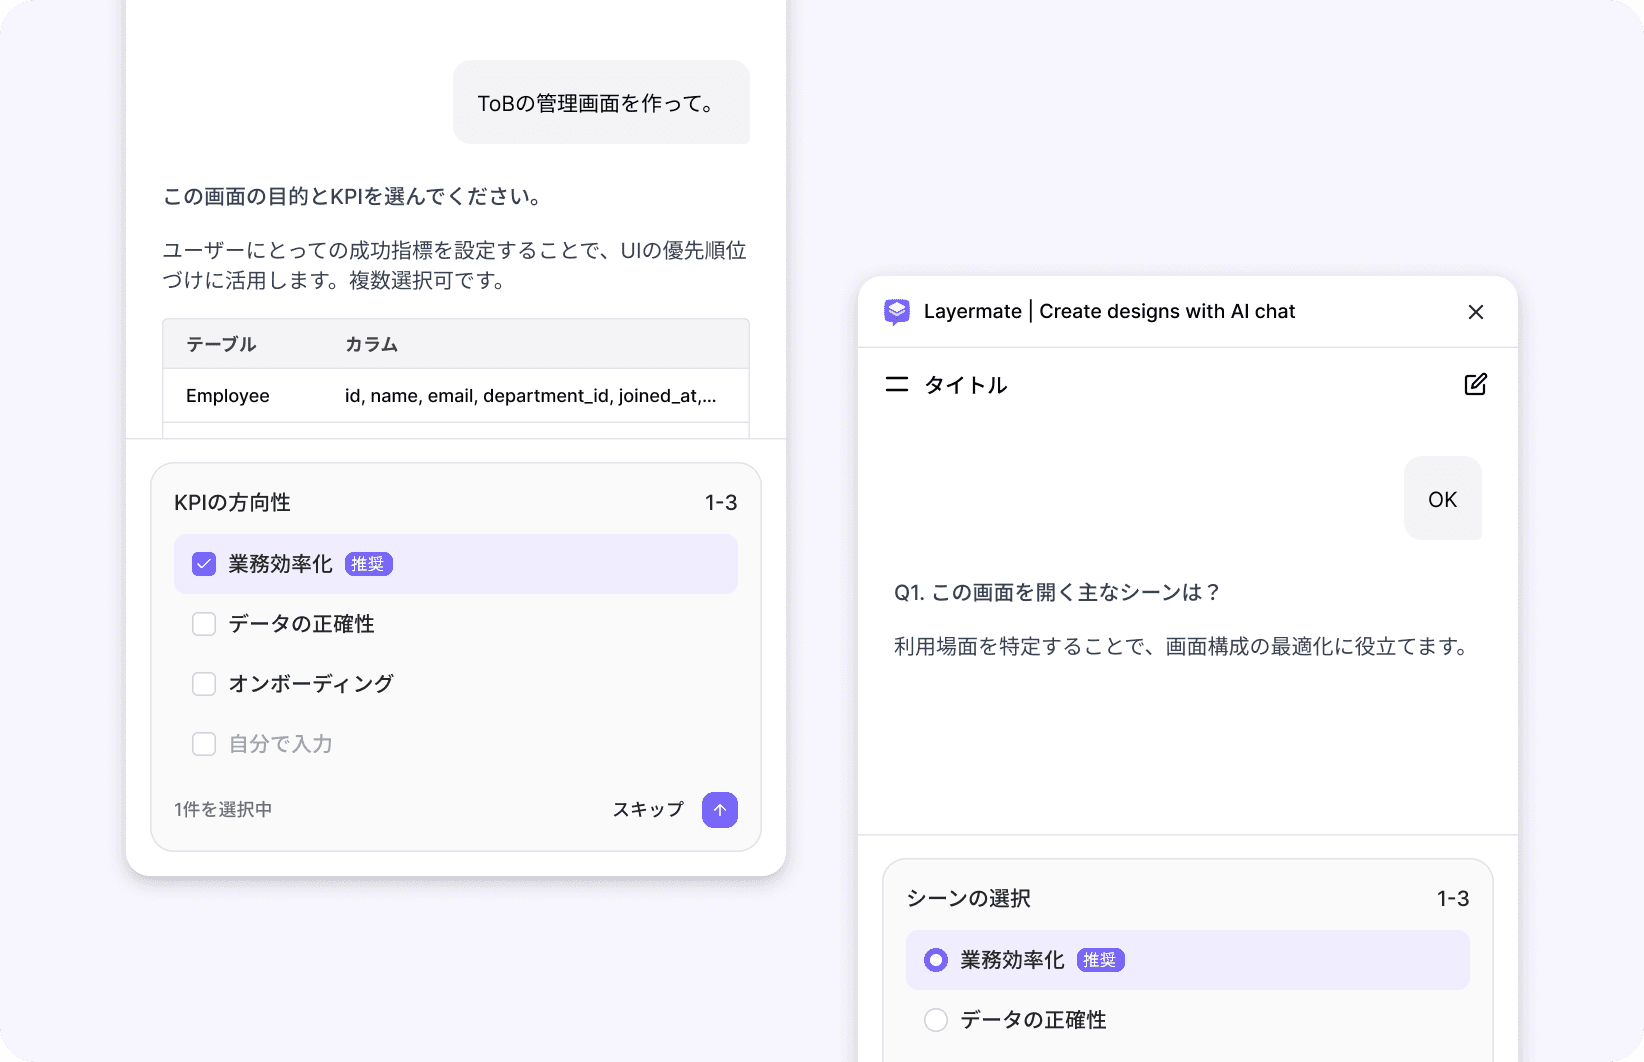Click the 業務効率化 radio button
The height and width of the screenshot is (1062, 1644).
click(935, 959)
